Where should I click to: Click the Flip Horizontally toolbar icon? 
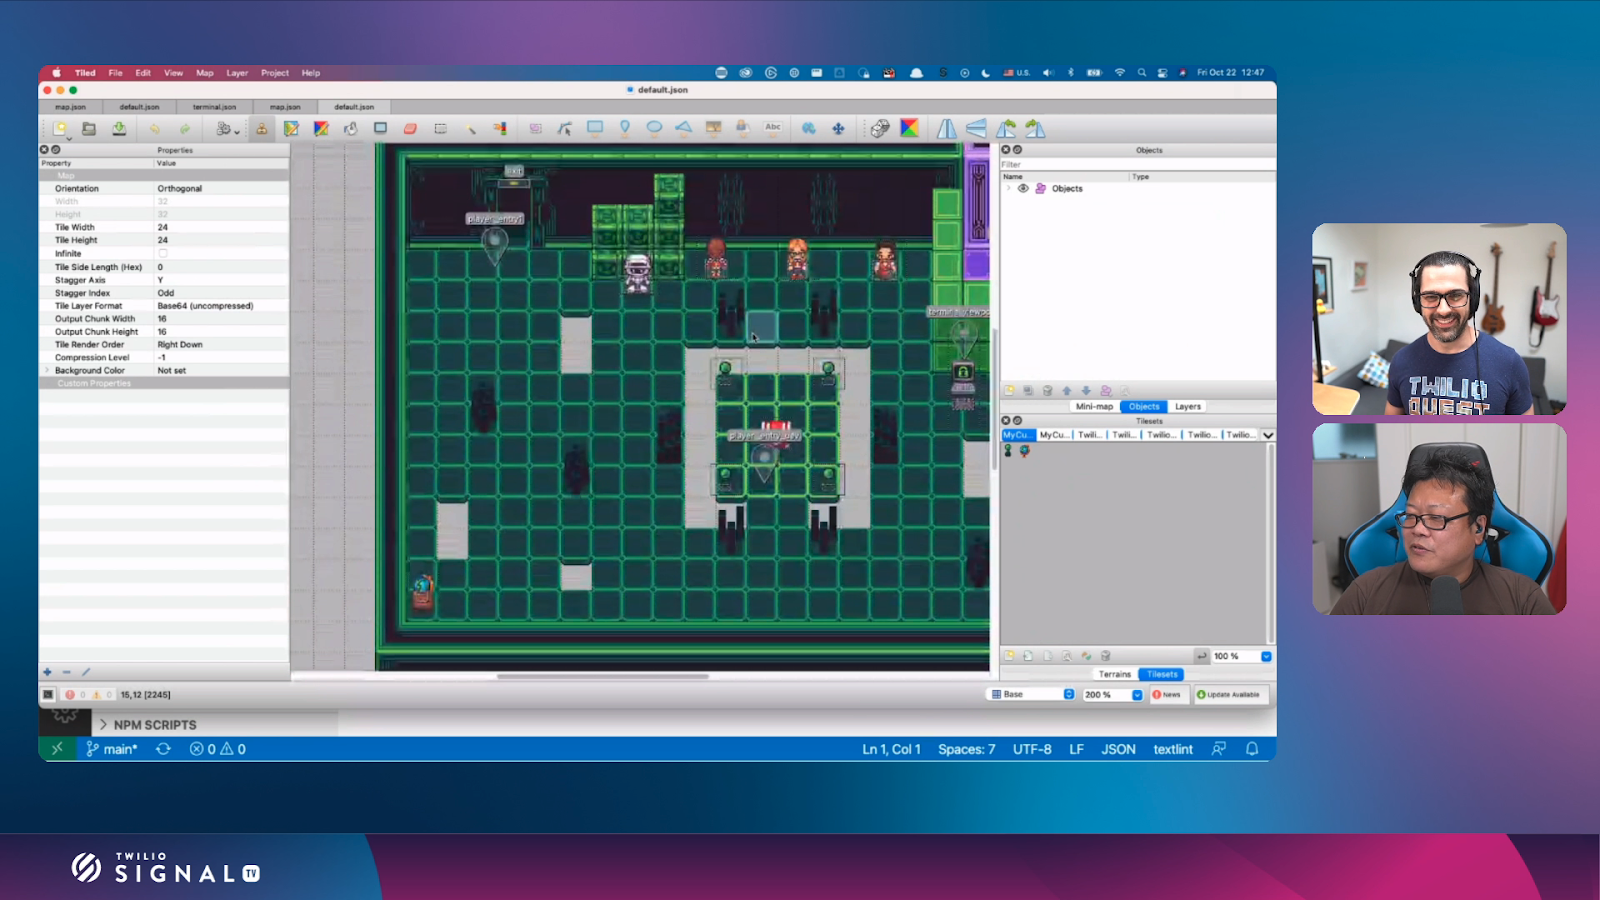click(x=946, y=128)
